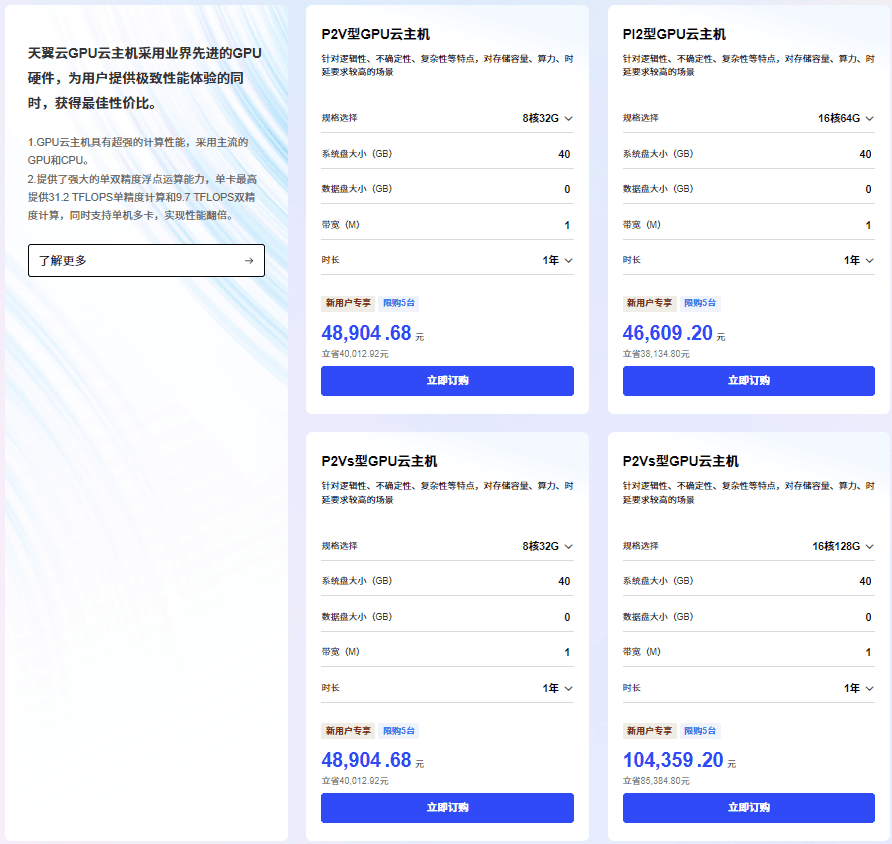Expand the 16核64G spec dropdown
The image size is (892, 844).
pyautogui.click(x=845, y=118)
